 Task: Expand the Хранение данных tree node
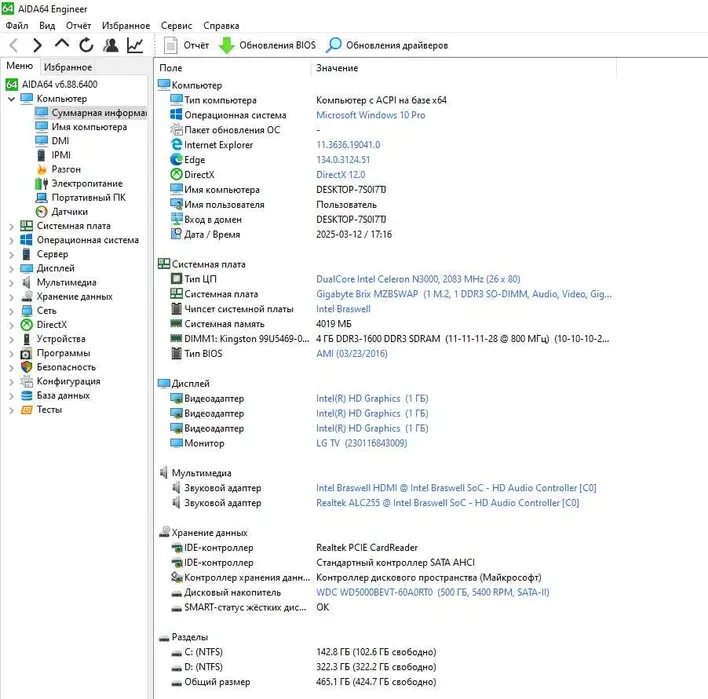point(11,297)
